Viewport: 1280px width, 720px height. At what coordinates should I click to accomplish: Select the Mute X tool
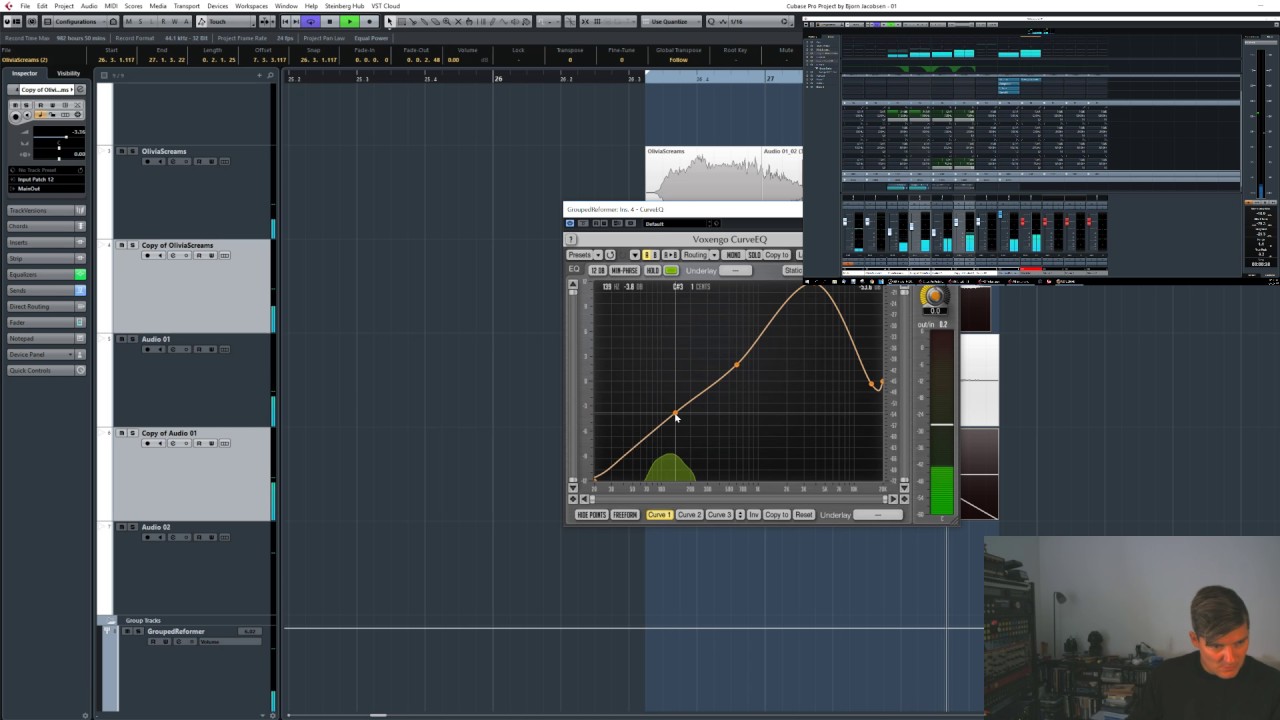click(458, 21)
